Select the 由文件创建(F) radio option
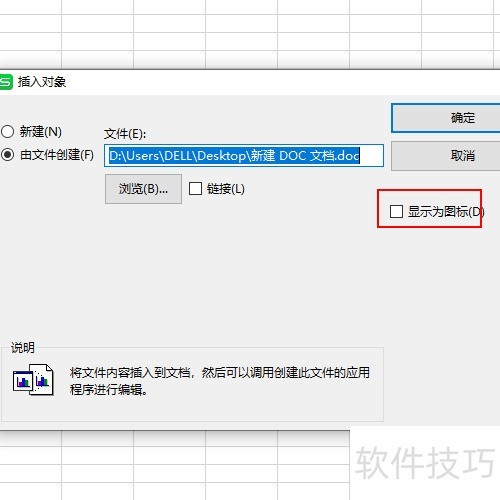This screenshot has height=500, width=500. [7, 155]
